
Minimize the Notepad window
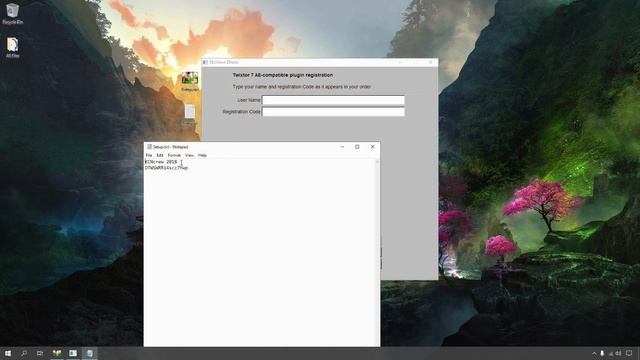[342, 147]
